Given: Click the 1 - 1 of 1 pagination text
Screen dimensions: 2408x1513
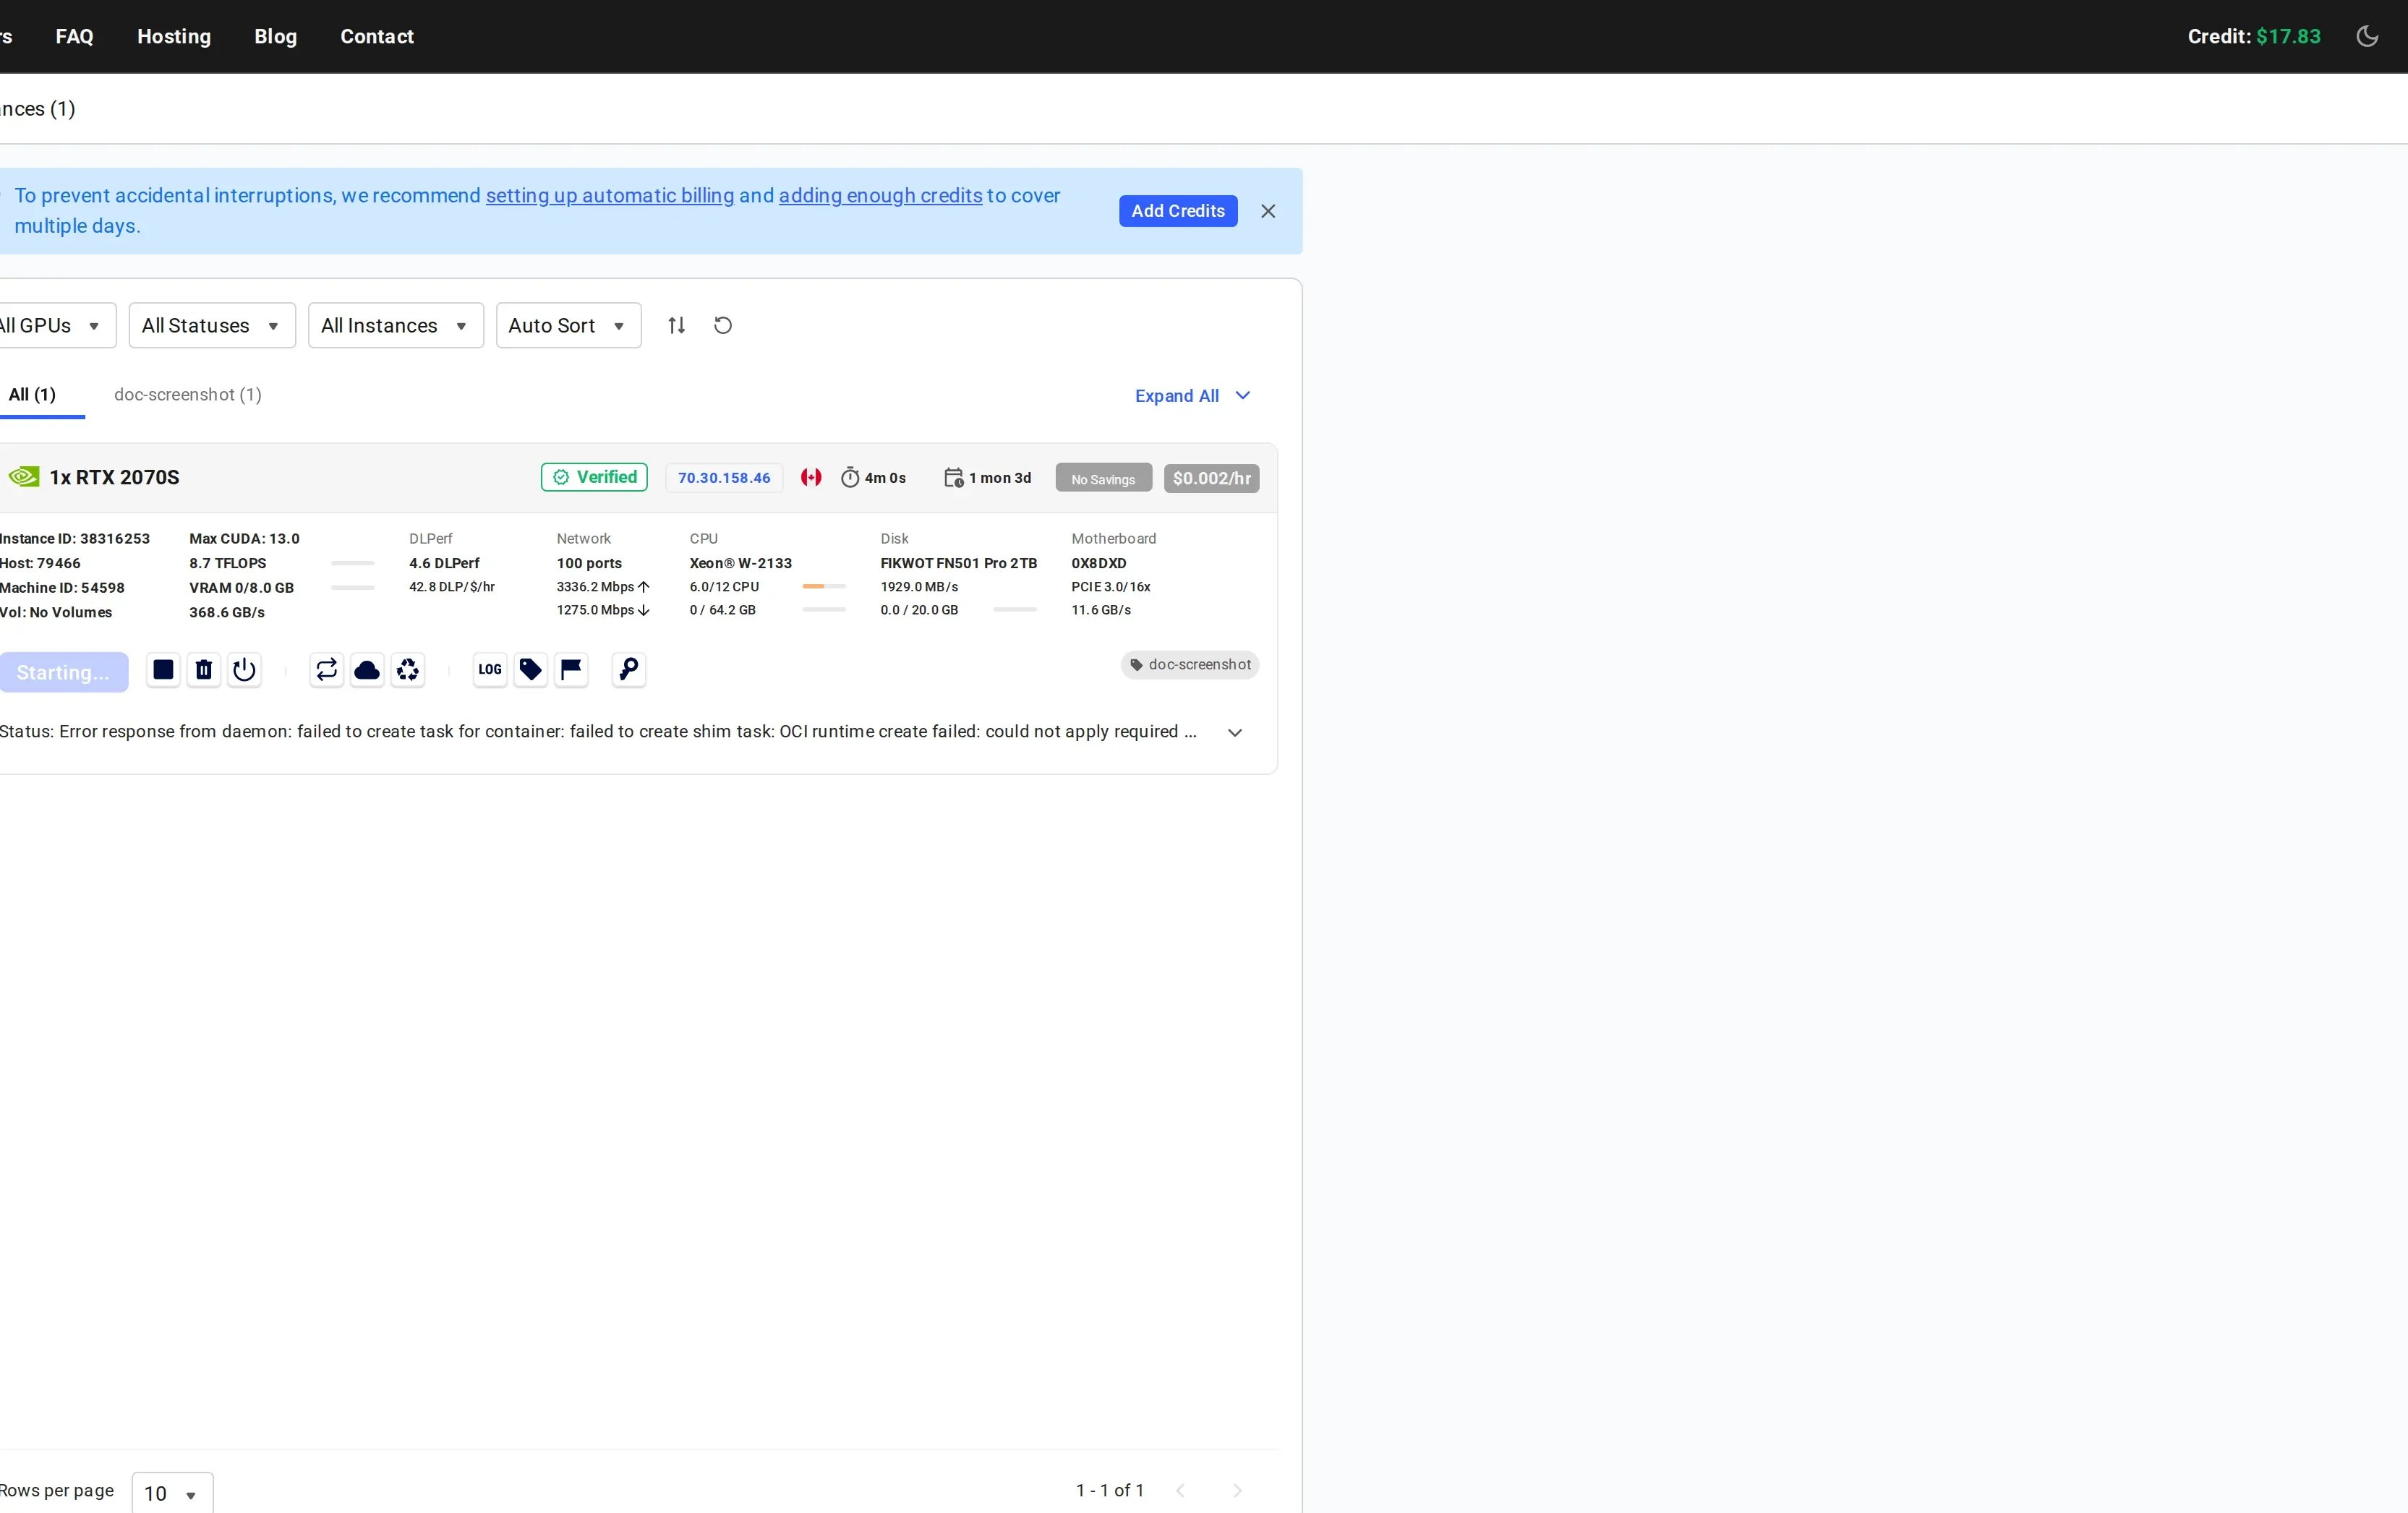Looking at the screenshot, I should tap(1110, 1490).
